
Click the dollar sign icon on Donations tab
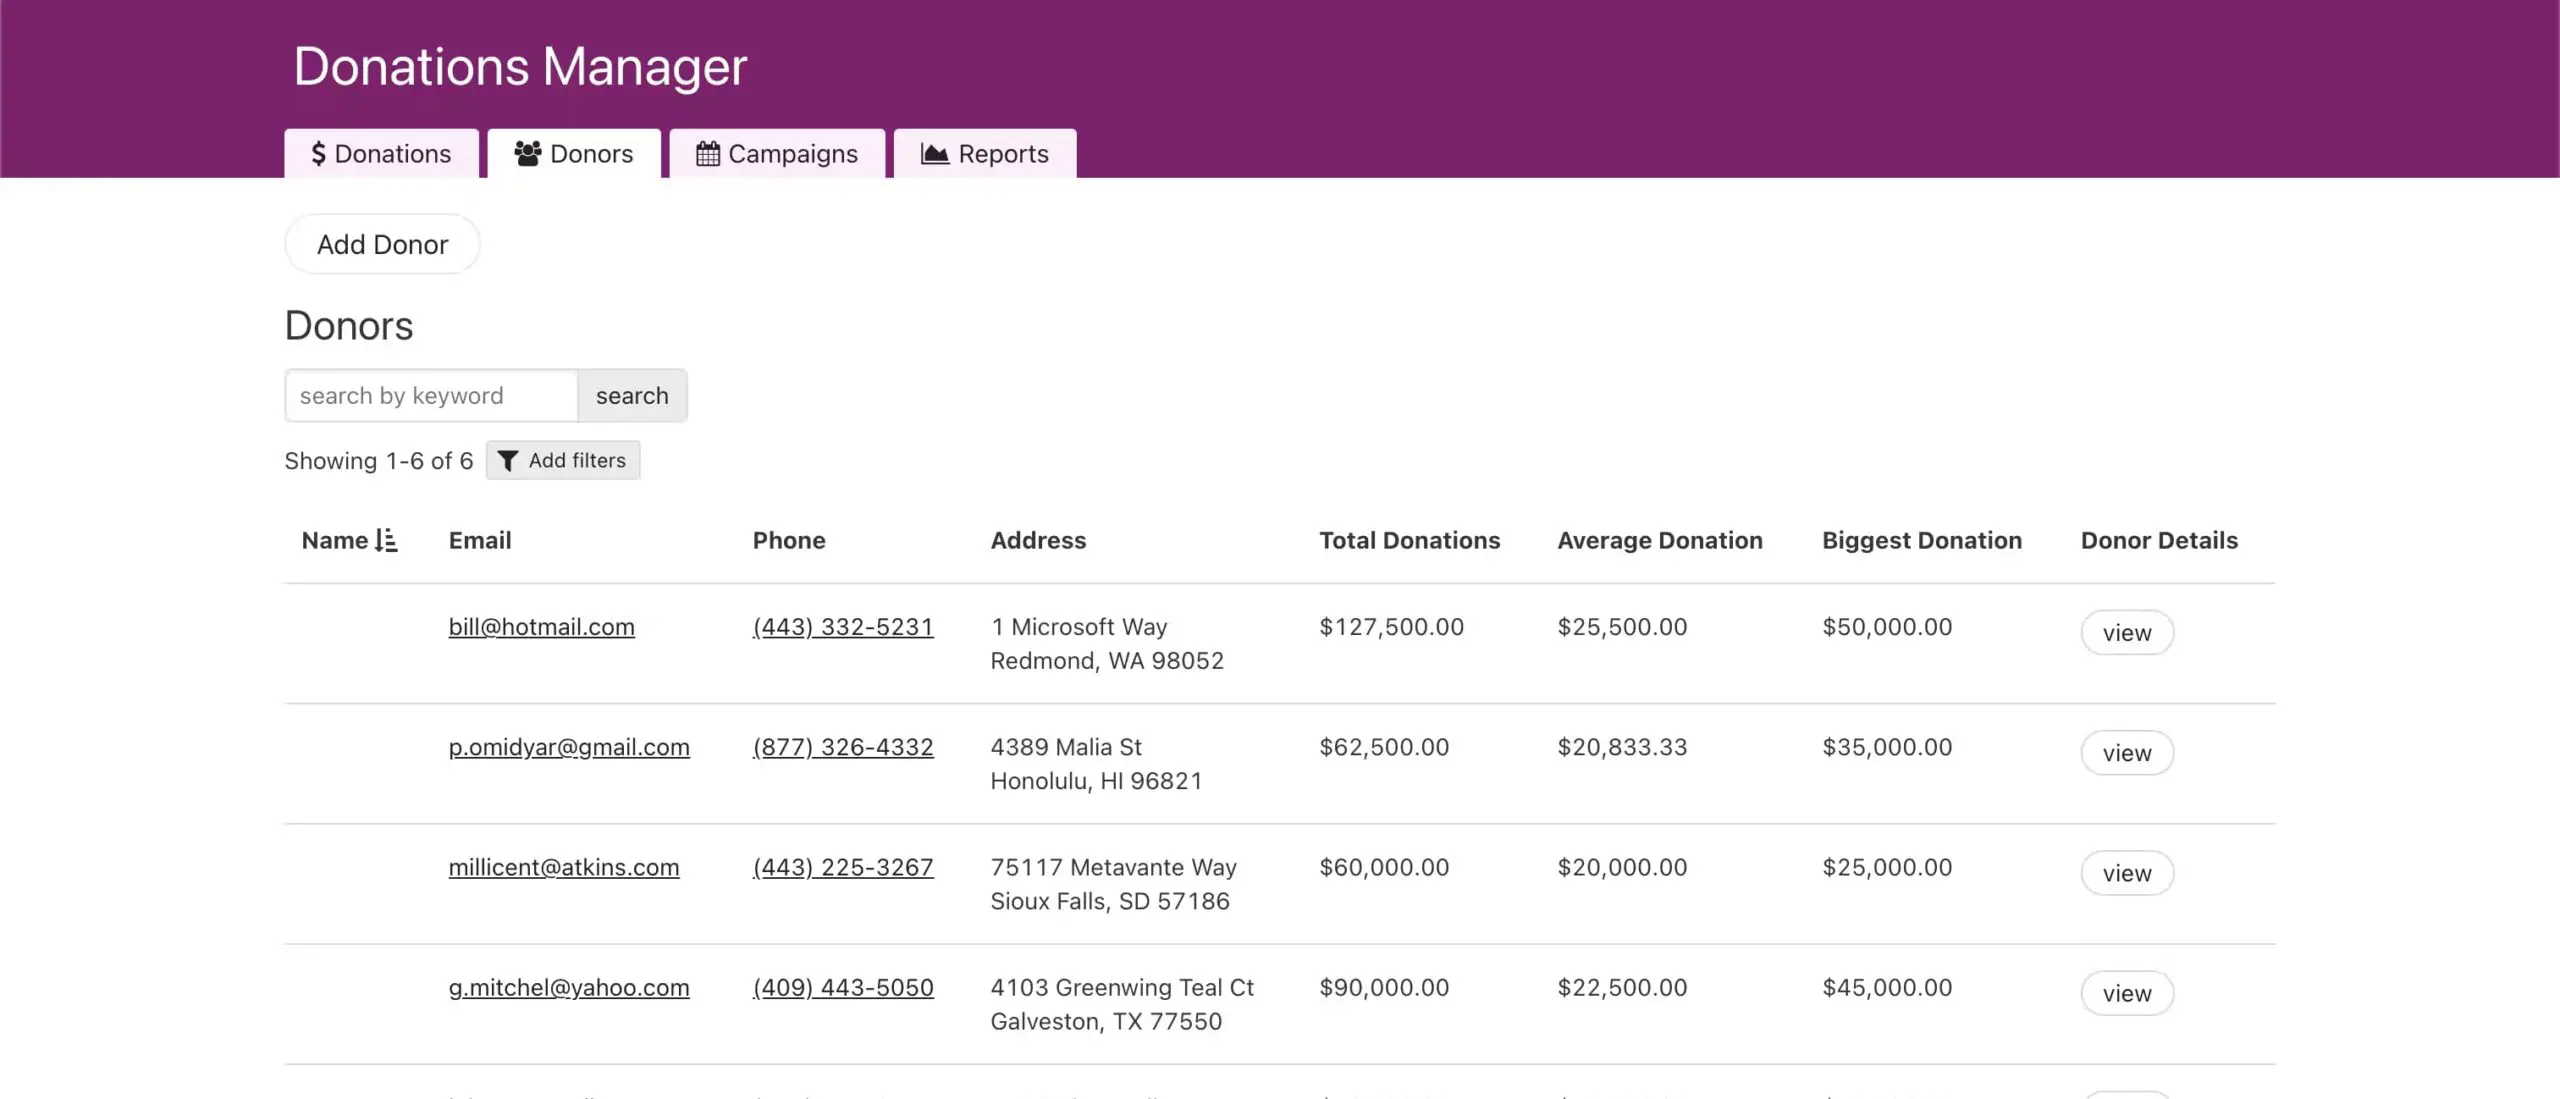(x=318, y=154)
